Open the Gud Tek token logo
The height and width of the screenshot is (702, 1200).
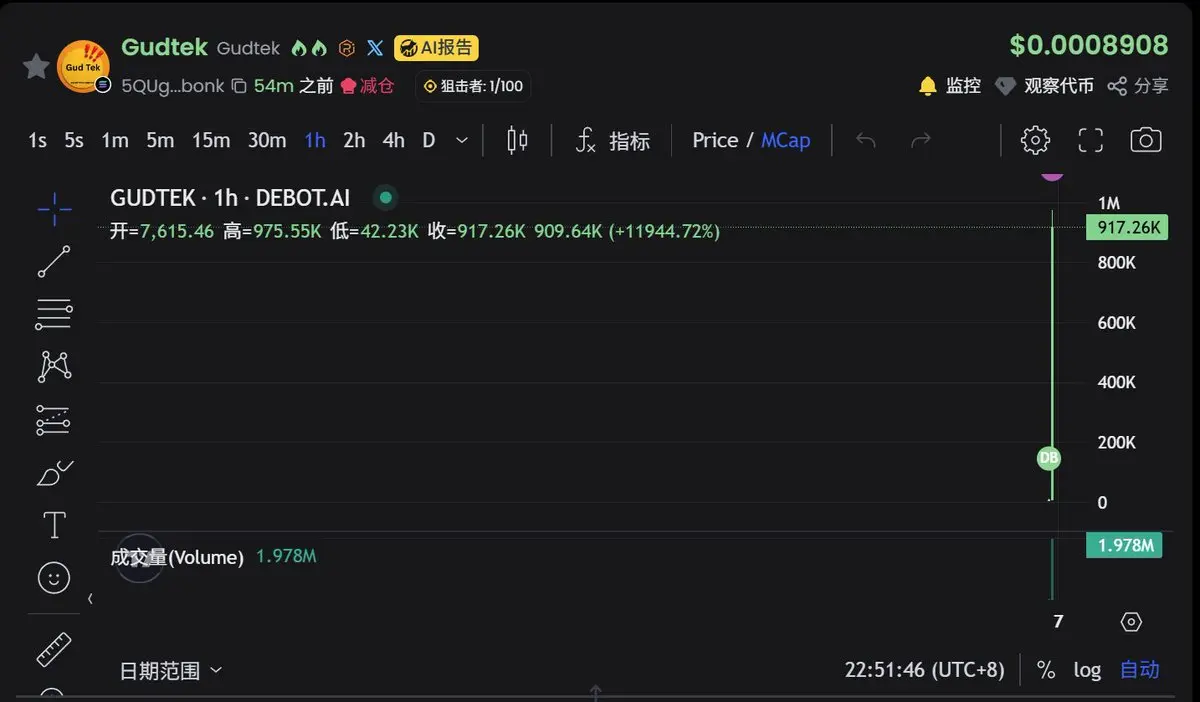[83, 67]
